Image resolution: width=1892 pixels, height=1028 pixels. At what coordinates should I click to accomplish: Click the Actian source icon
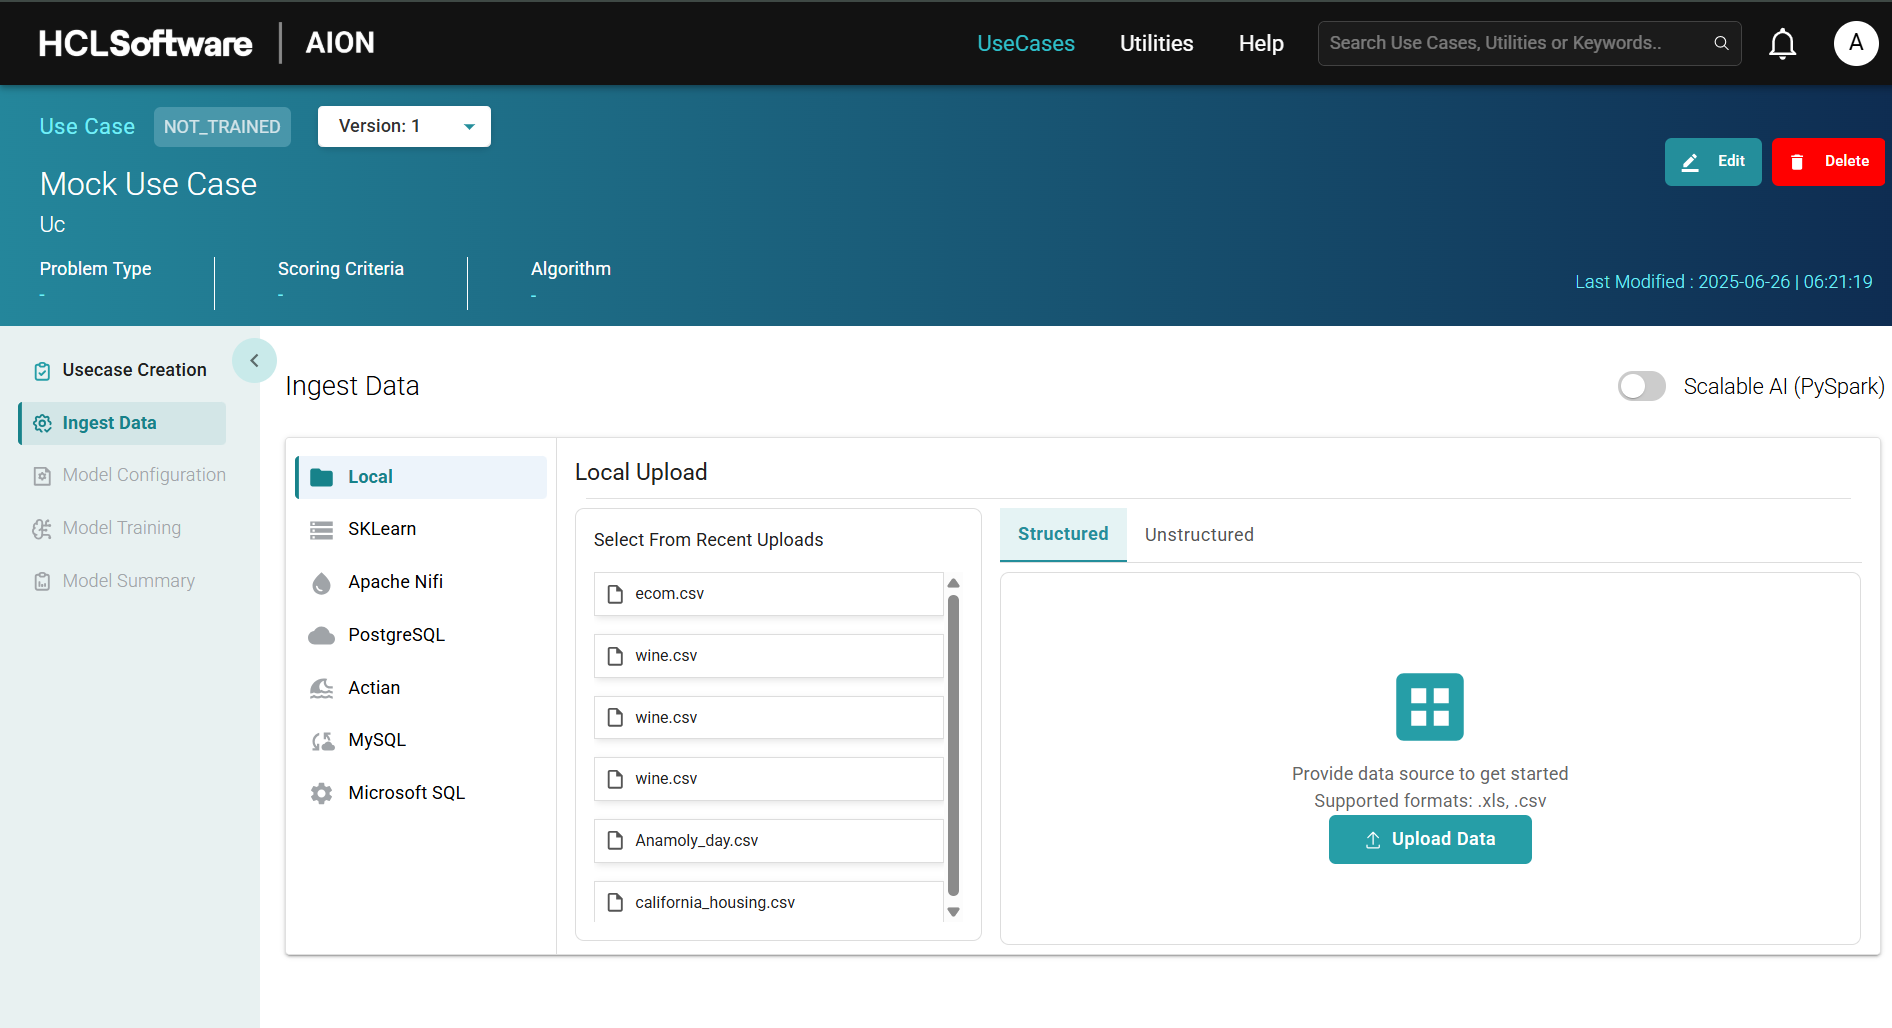[x=321, y=688]
